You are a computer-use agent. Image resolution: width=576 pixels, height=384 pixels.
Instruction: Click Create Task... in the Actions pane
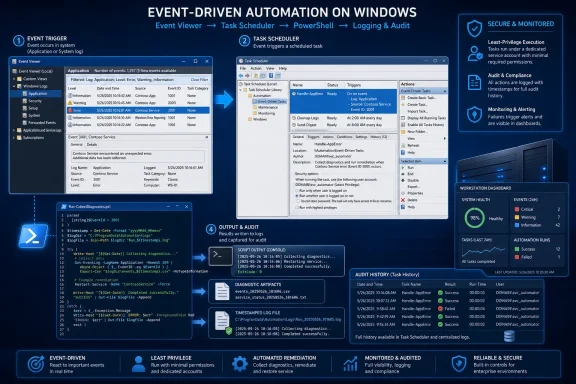pyautogui.click(x=417, y=105)
